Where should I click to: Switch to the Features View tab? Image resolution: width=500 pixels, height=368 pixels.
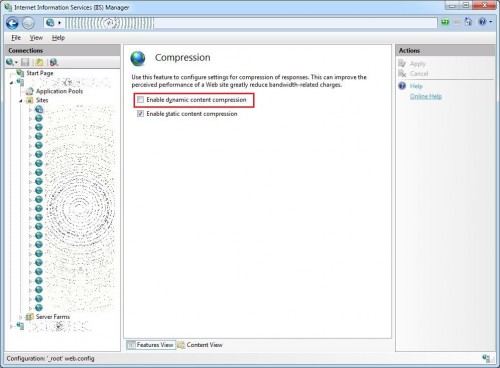pos(151,345)
